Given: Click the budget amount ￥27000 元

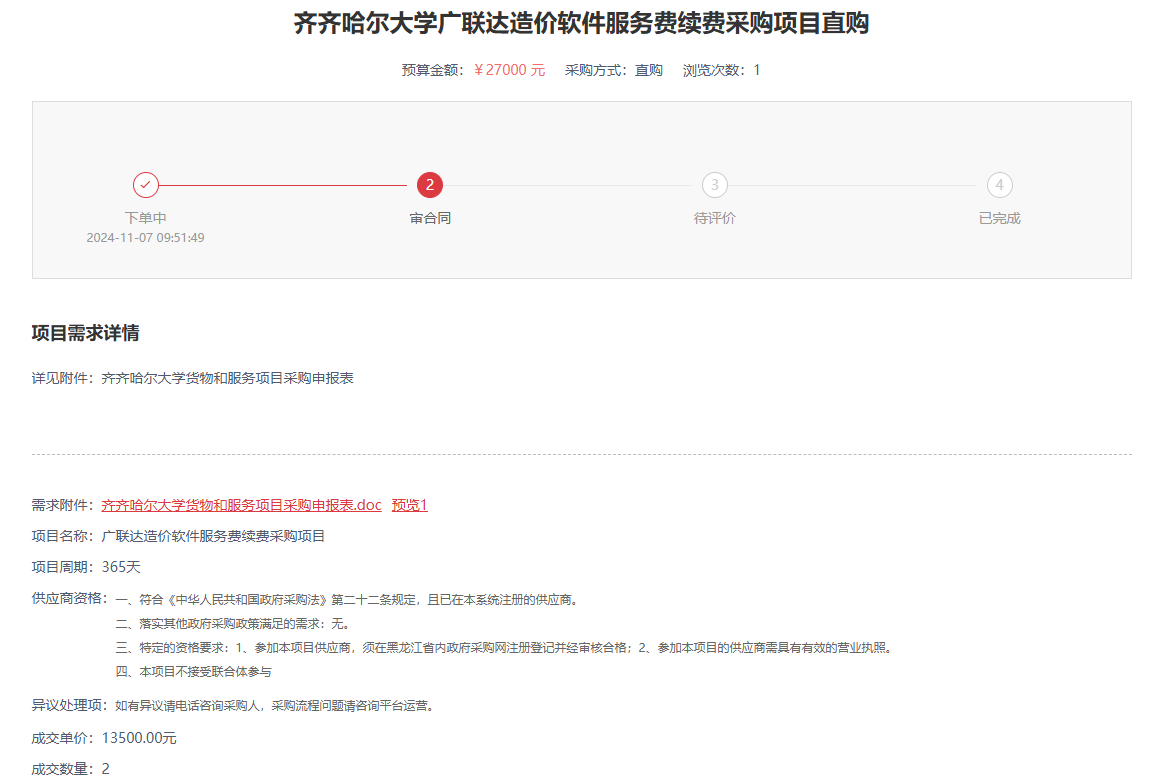Looking at the screenshot, I should (509, 70).
